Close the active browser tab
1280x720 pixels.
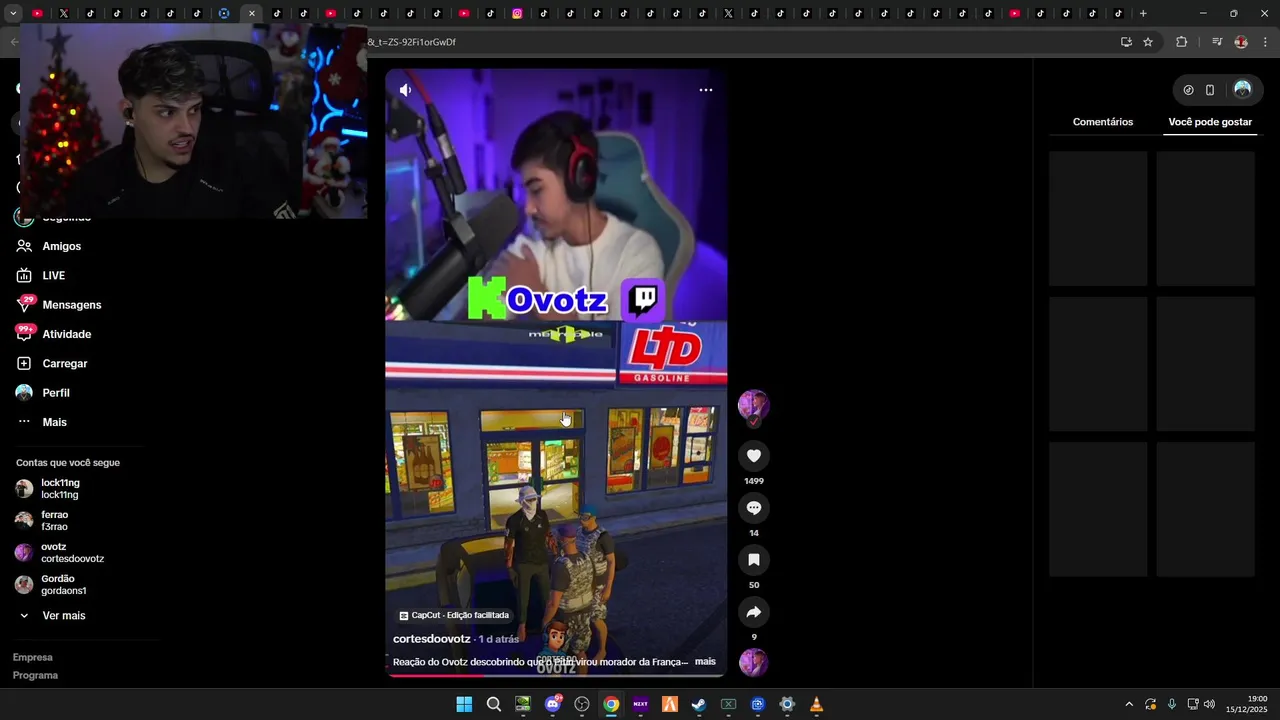pos(252,13)
